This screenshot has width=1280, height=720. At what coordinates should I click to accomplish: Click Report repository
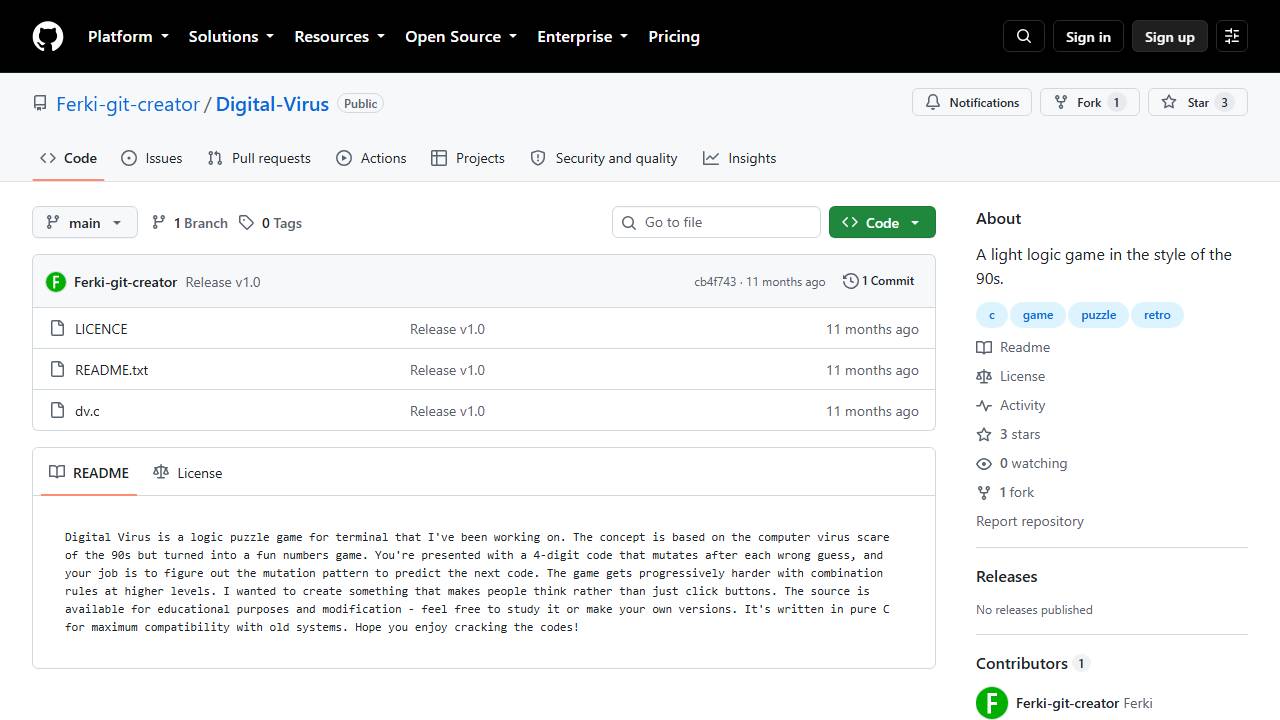point(1030,521)
